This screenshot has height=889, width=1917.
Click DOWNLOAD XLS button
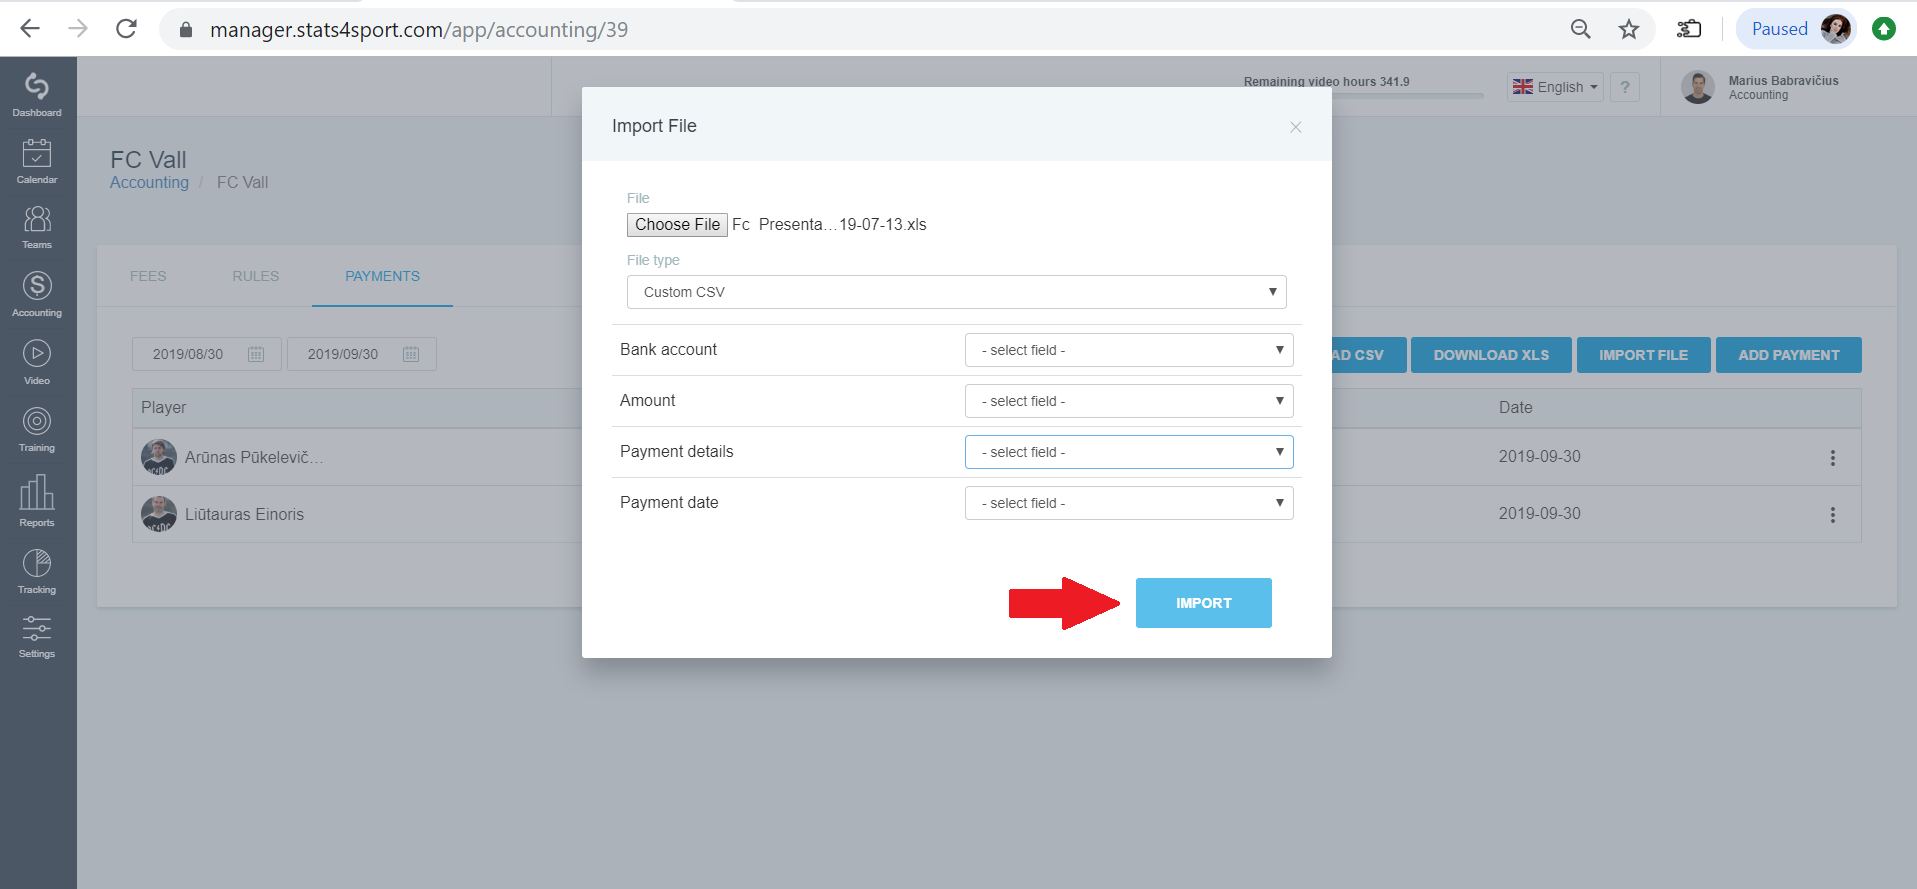click(1491, 355)
